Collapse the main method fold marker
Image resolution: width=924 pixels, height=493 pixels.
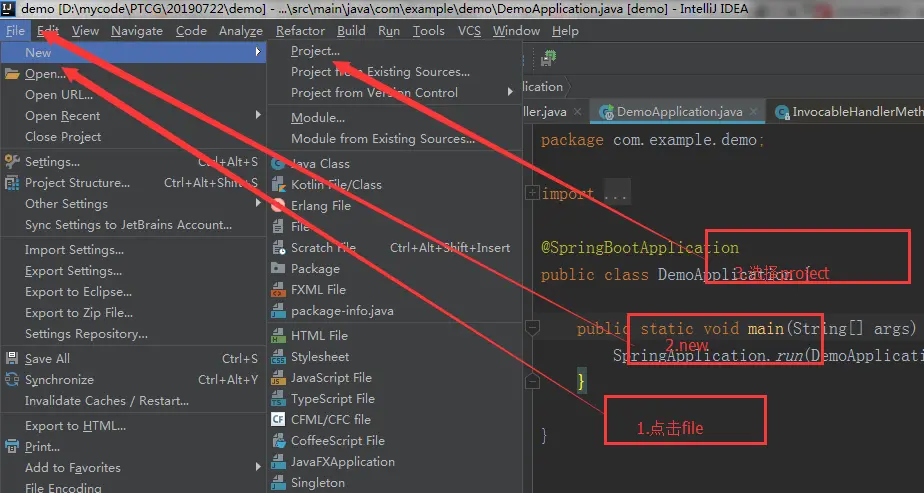(532, 327)
